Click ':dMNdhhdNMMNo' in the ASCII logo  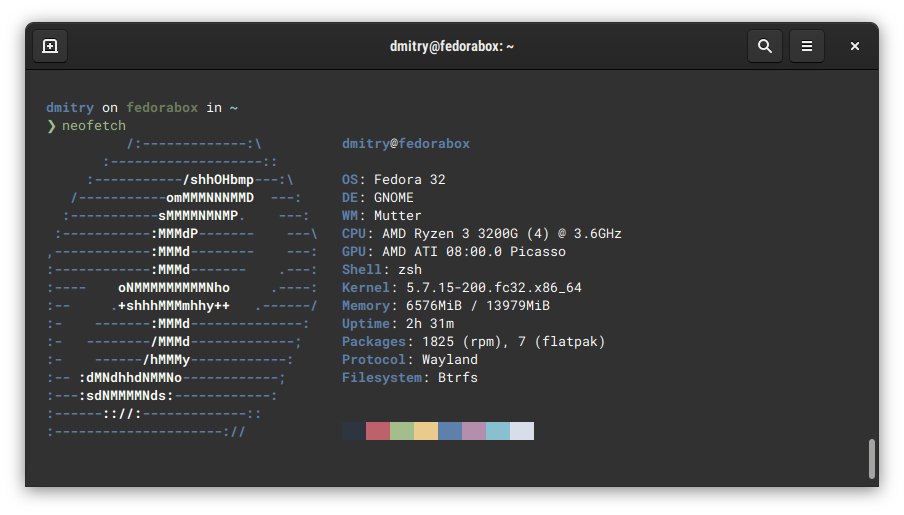(130, 378)
